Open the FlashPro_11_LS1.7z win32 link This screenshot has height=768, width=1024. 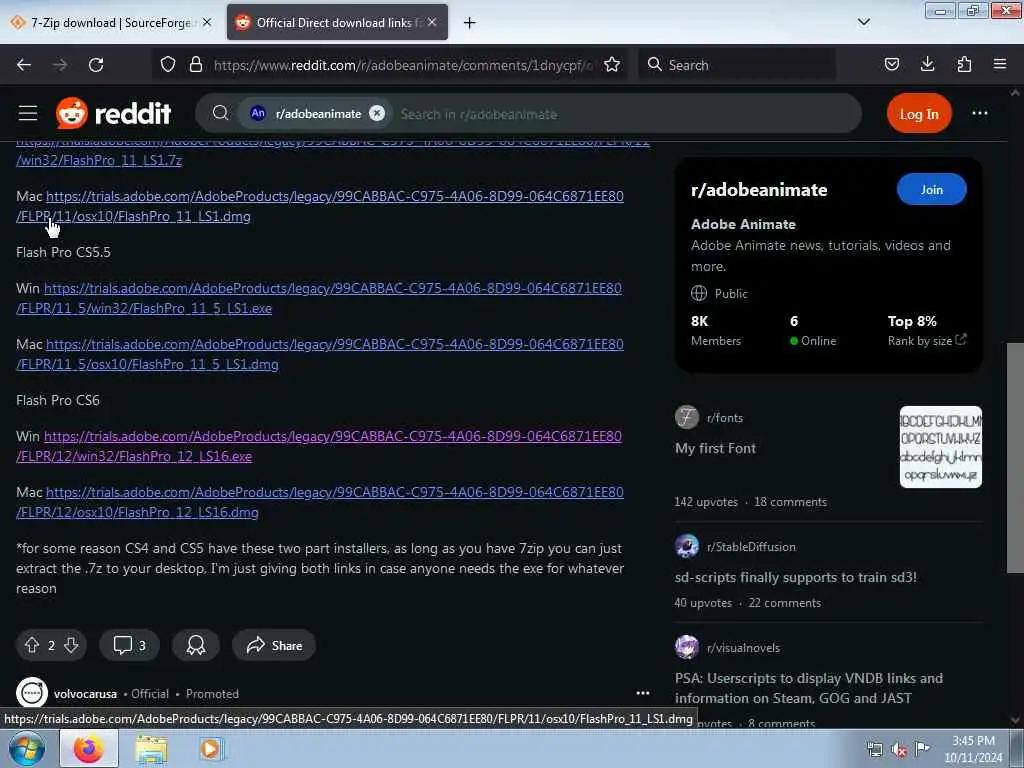pyautogui.click(x=99, y=160)
